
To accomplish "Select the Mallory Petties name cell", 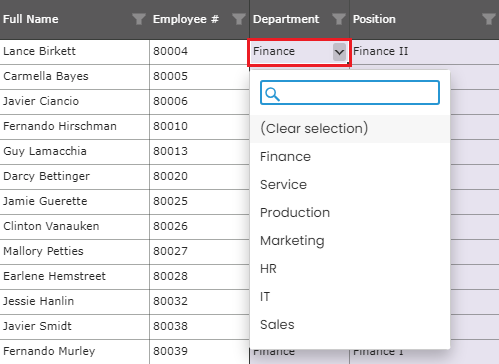I will [75, 252].
